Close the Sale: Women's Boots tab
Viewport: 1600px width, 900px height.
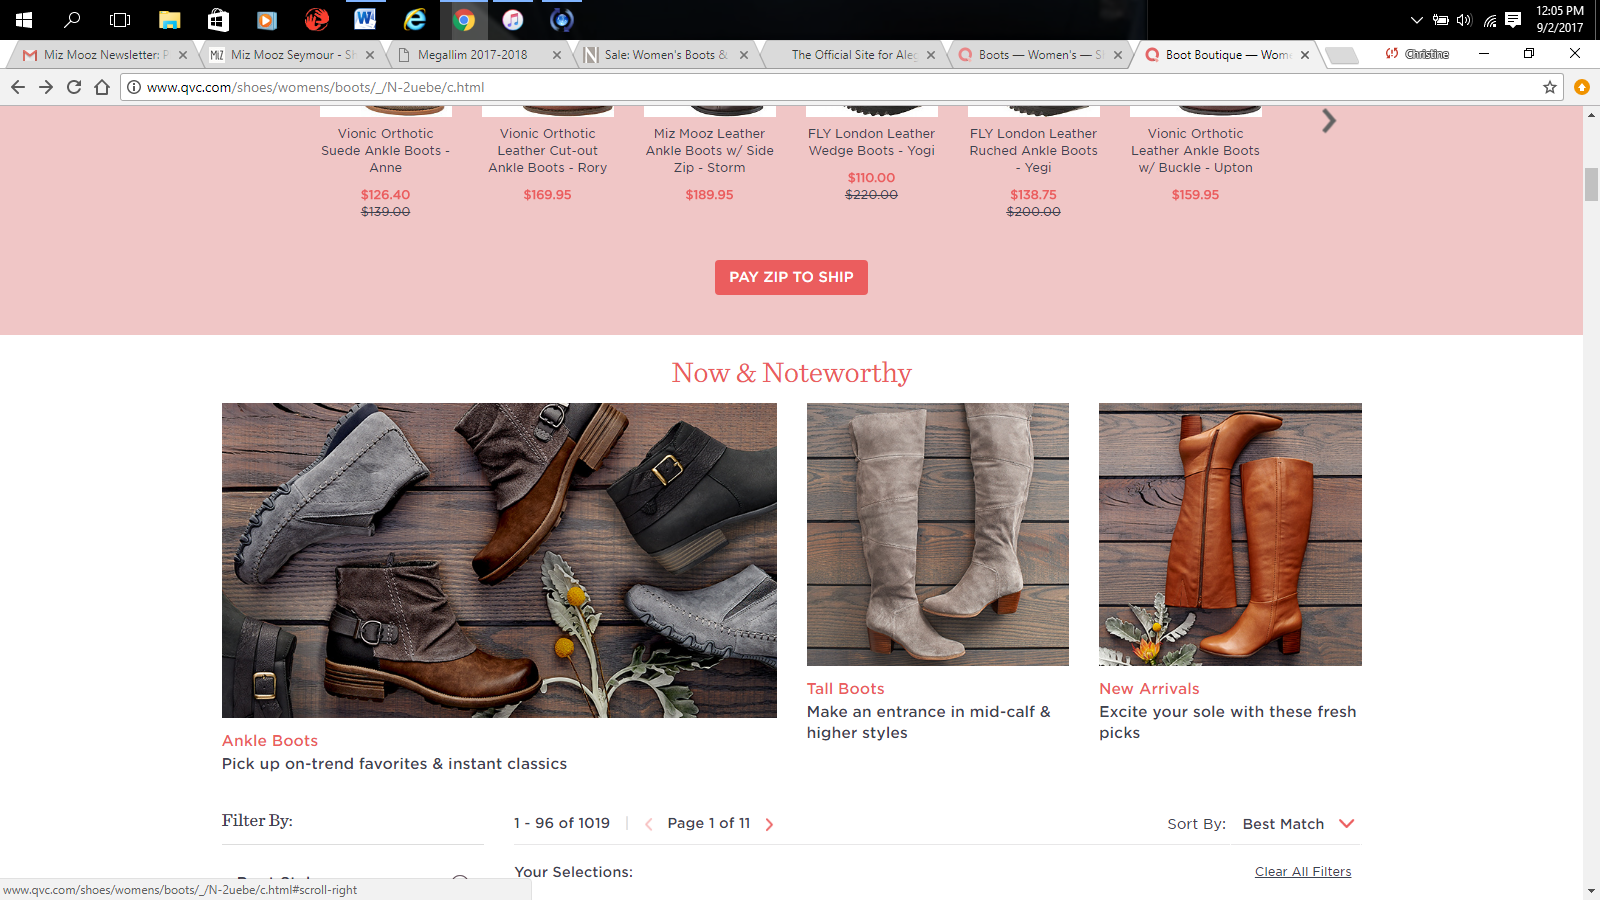coord(744,55)
